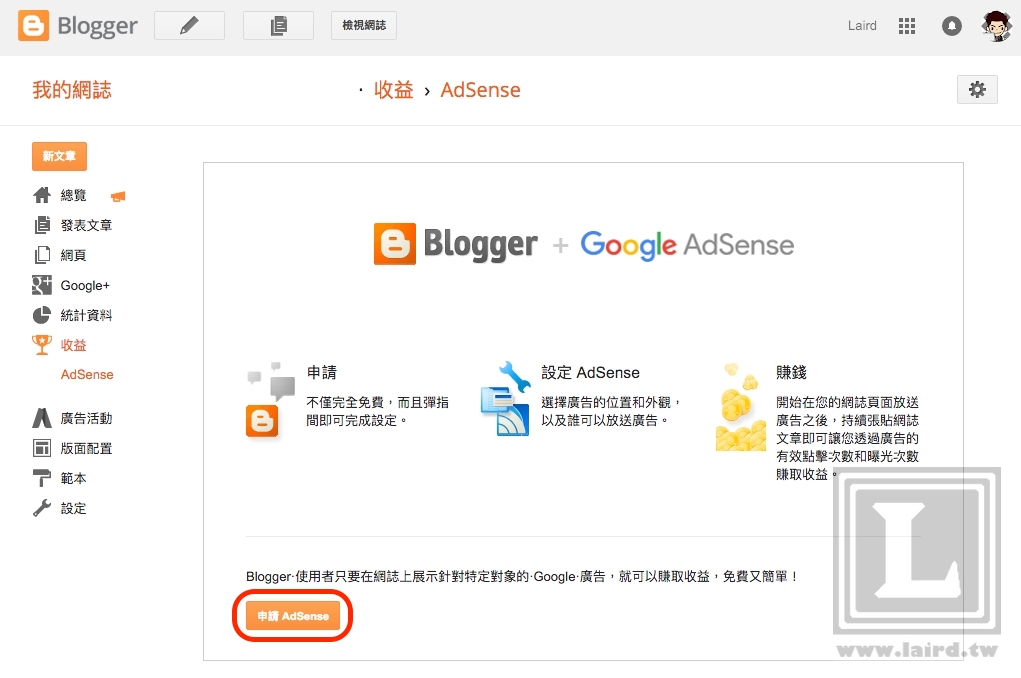The image size is (1021, 678).
Task: Click the trophy icon beside 收益
Action: point(42,345)
